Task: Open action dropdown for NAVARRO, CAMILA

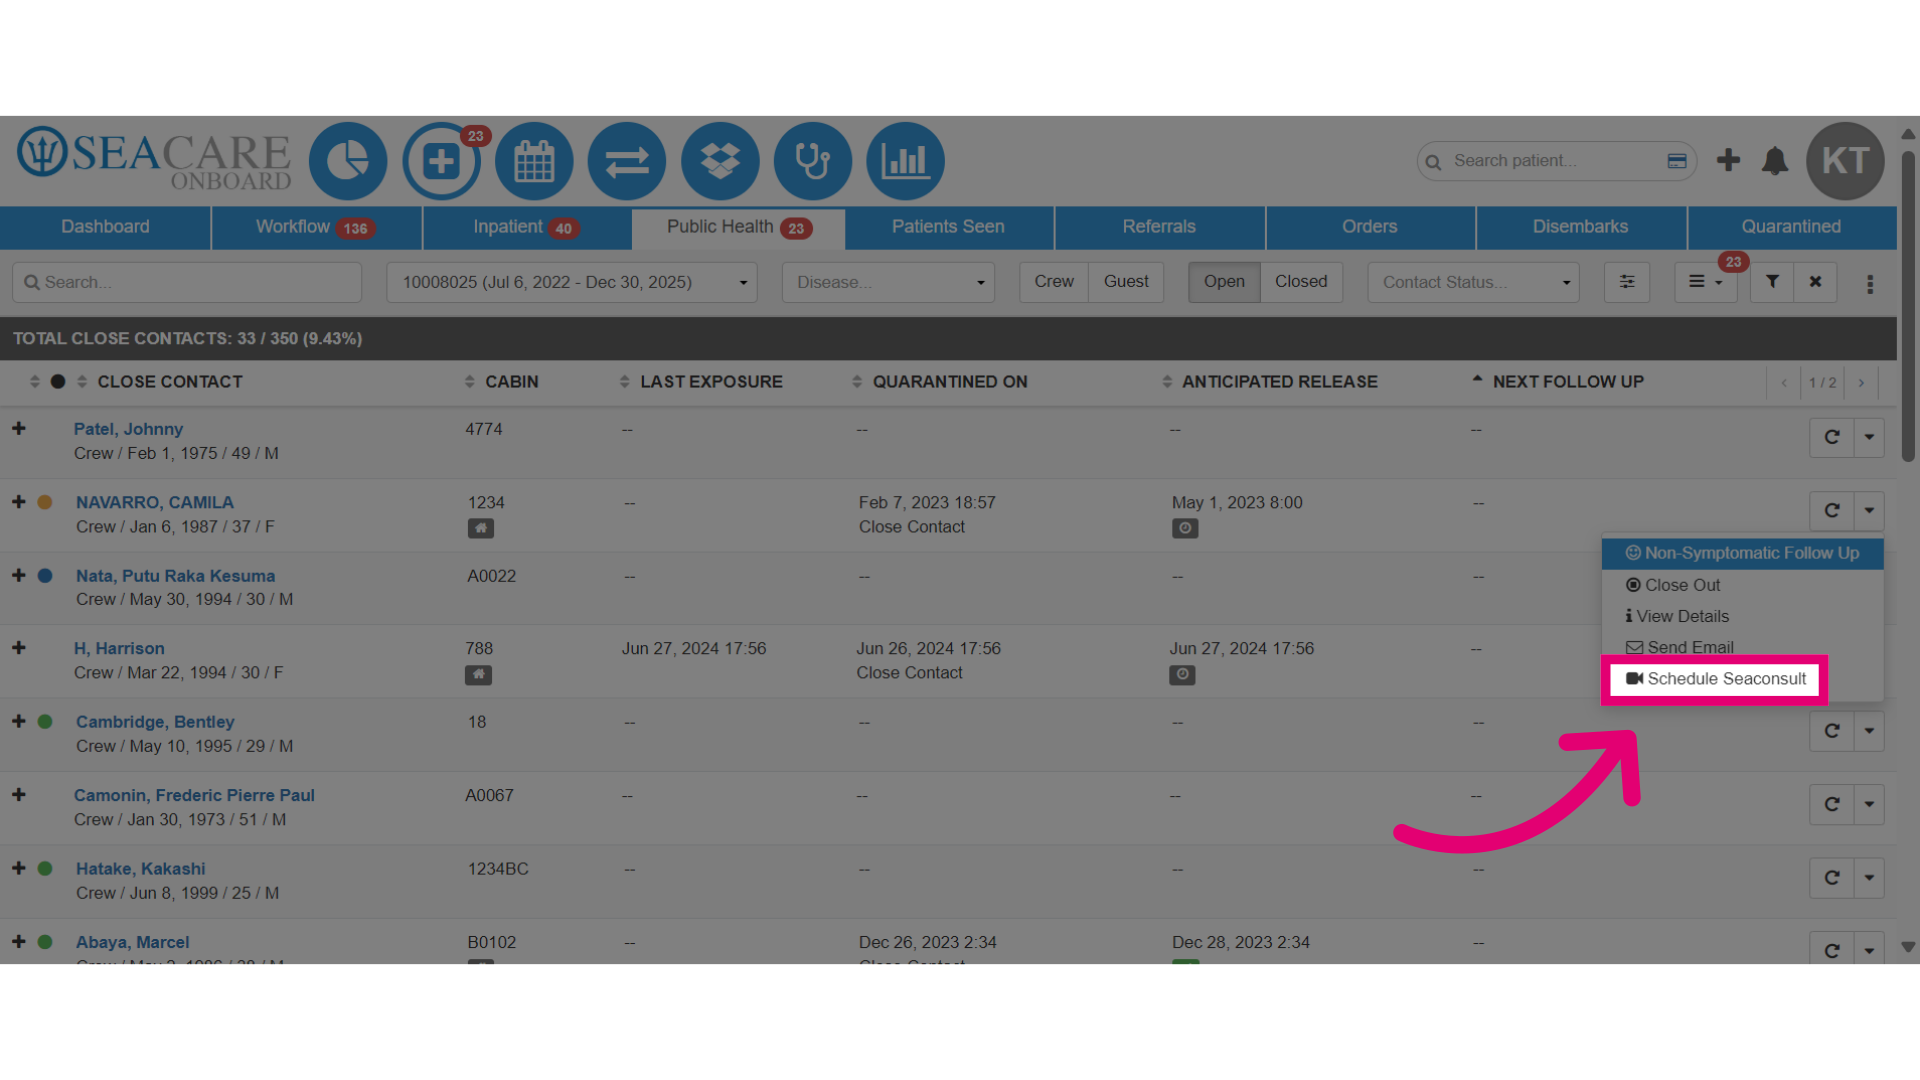Action: (1869, 510)
